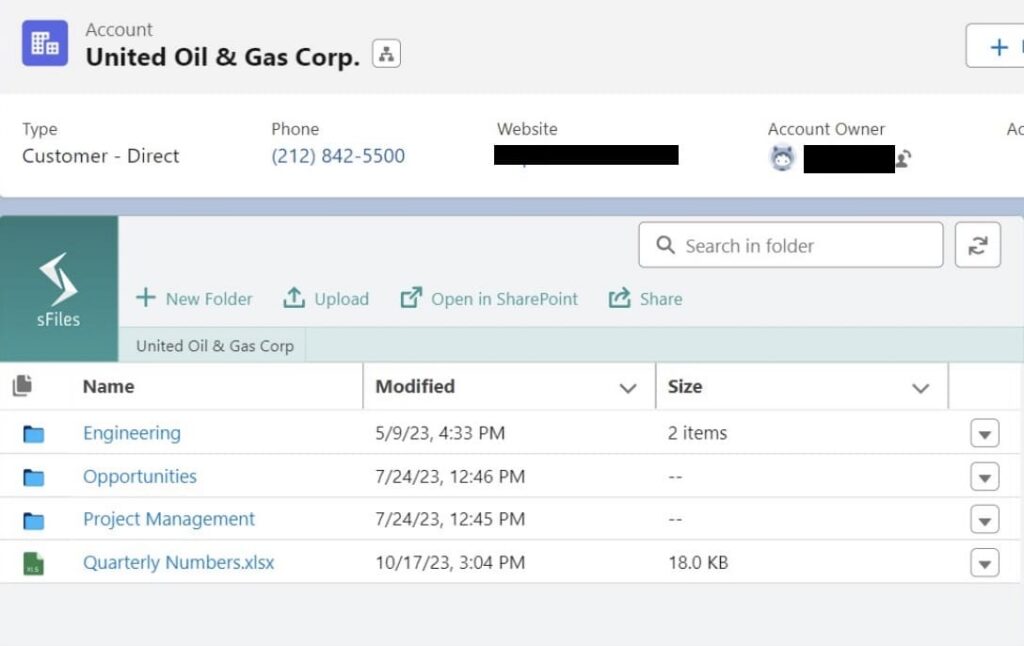
Task: Open the Opportunities folder link
Action: [x=140, y=477]
